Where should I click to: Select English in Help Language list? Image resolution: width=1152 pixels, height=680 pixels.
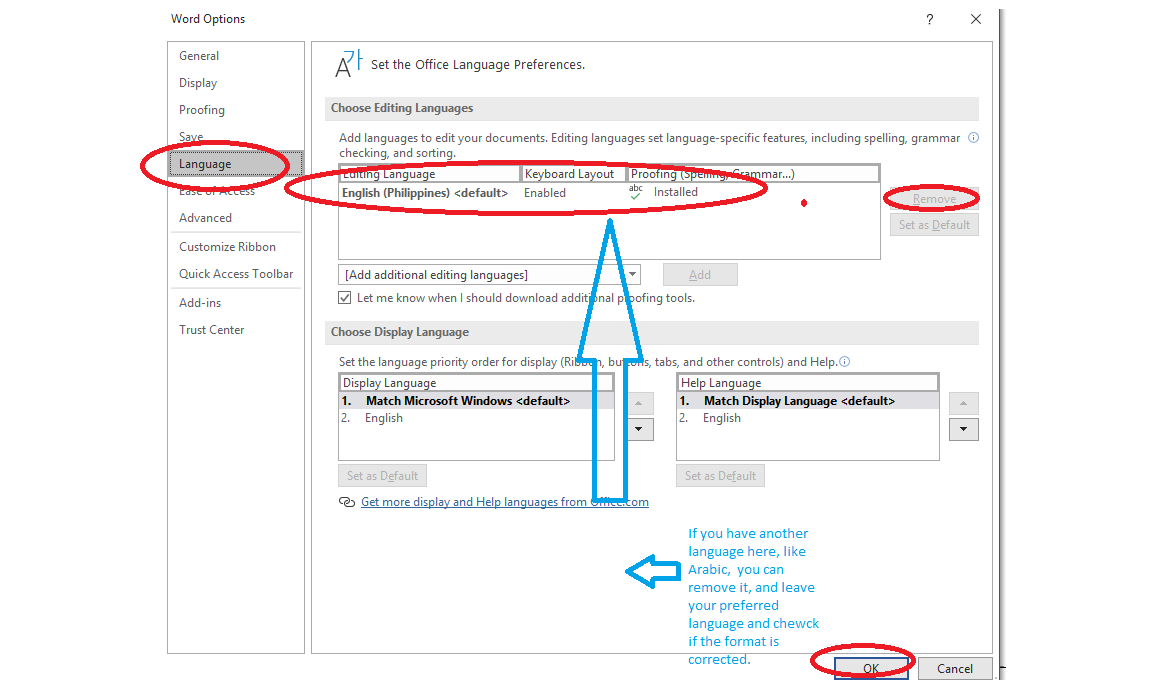(x=807, y=418)
